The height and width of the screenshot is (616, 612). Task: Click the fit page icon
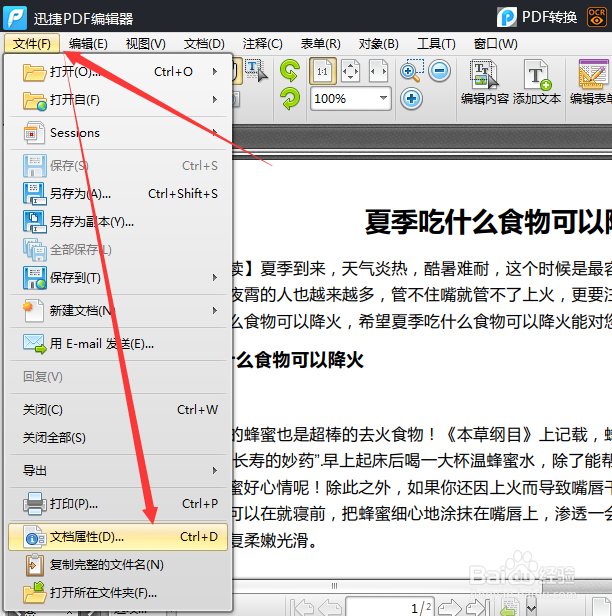point(350,71)
